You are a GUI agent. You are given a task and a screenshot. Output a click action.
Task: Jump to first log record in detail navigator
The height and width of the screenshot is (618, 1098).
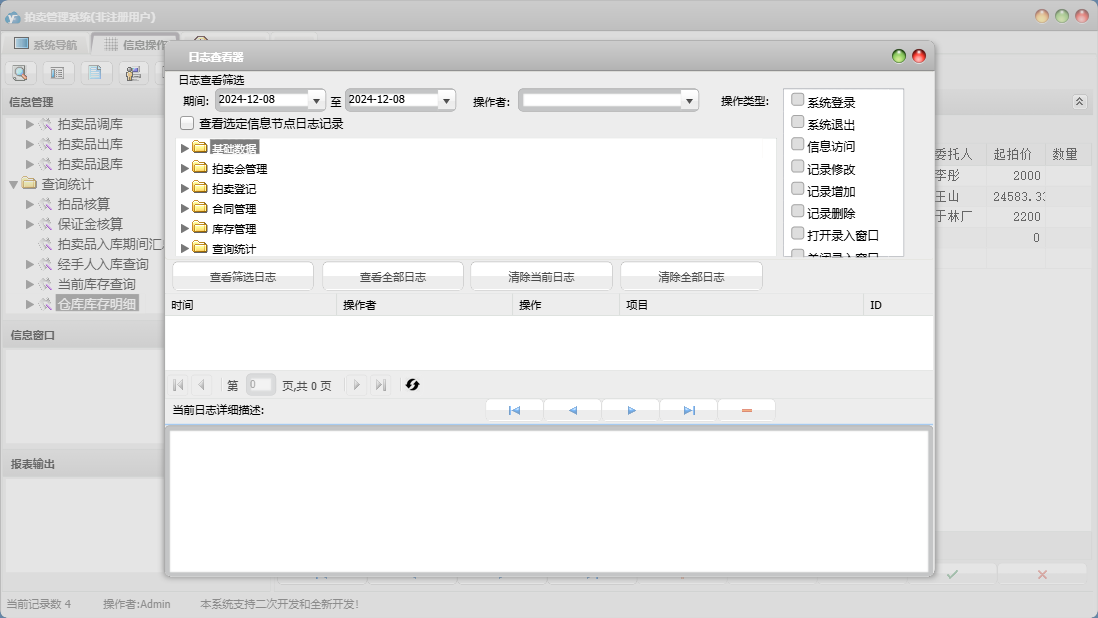(x=514, y=410)
